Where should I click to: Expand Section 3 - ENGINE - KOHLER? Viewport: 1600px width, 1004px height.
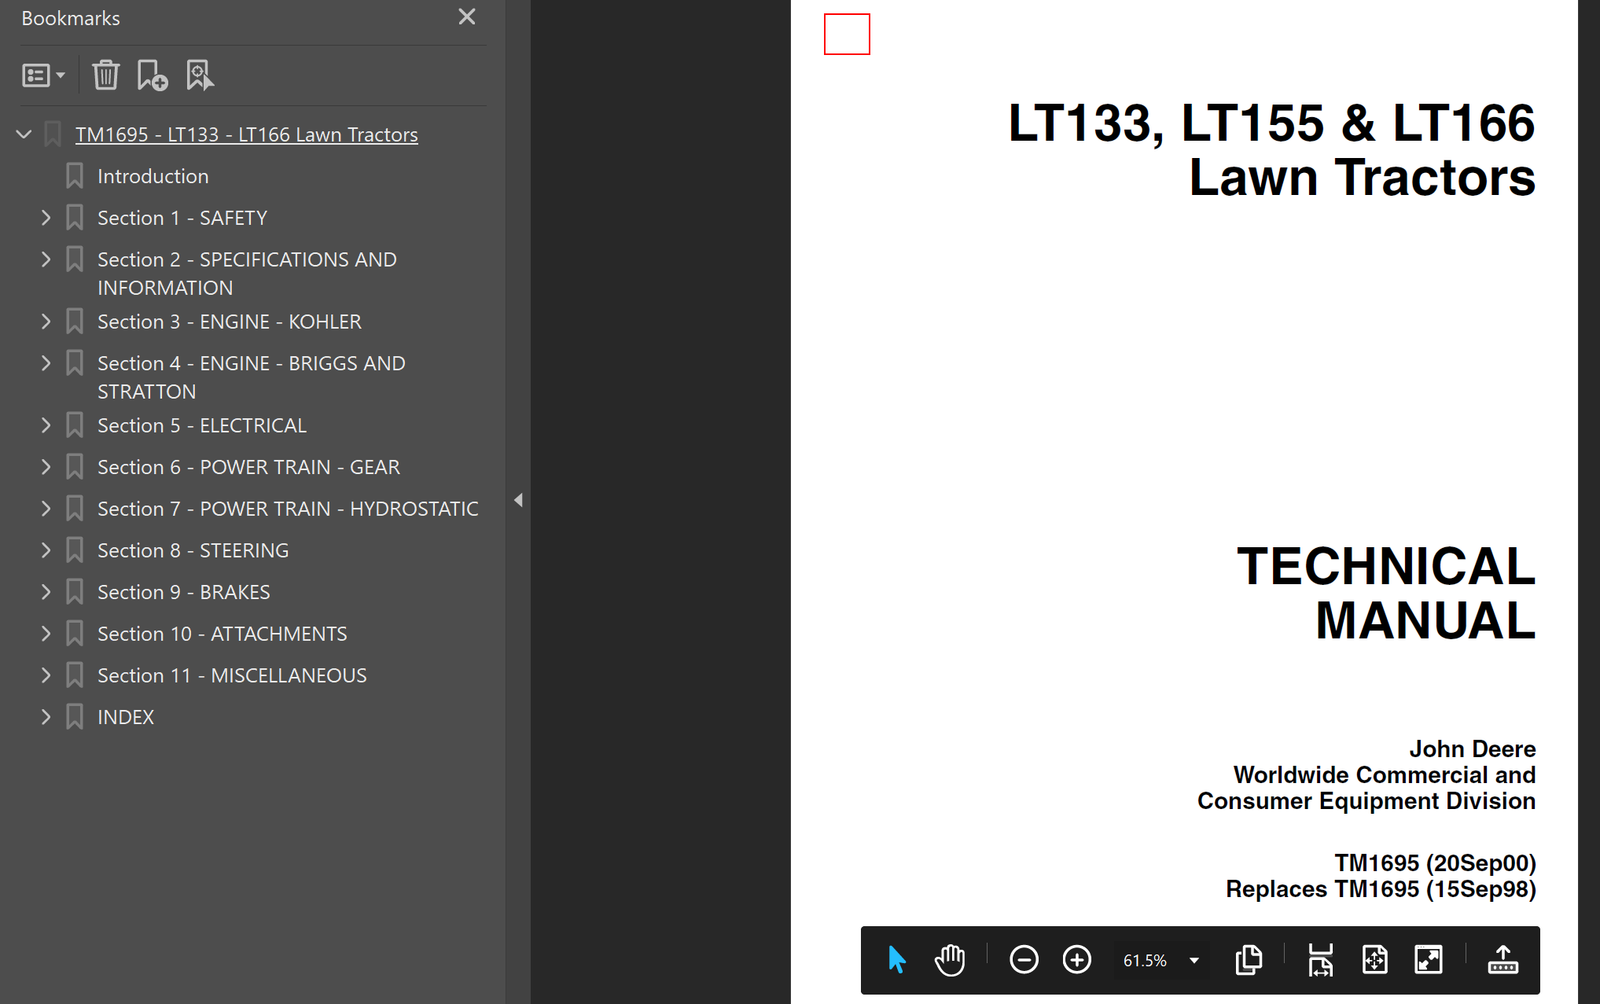click(x=46, y=321)
